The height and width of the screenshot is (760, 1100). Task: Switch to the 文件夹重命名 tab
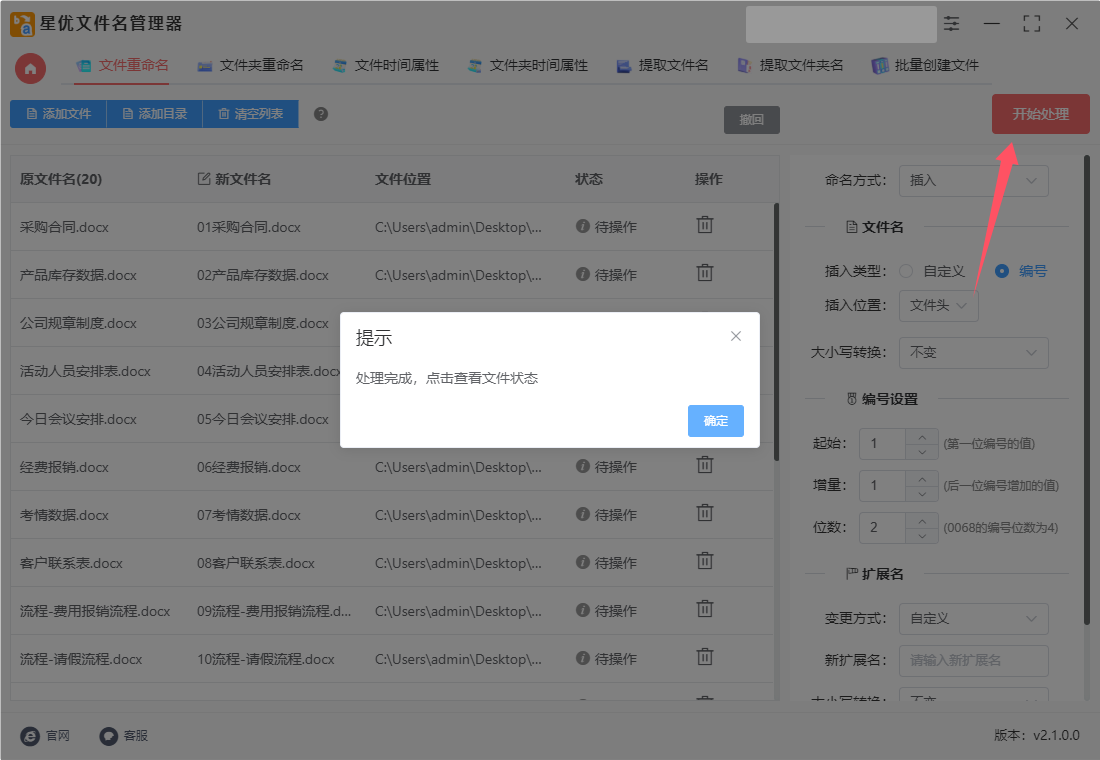250,65
